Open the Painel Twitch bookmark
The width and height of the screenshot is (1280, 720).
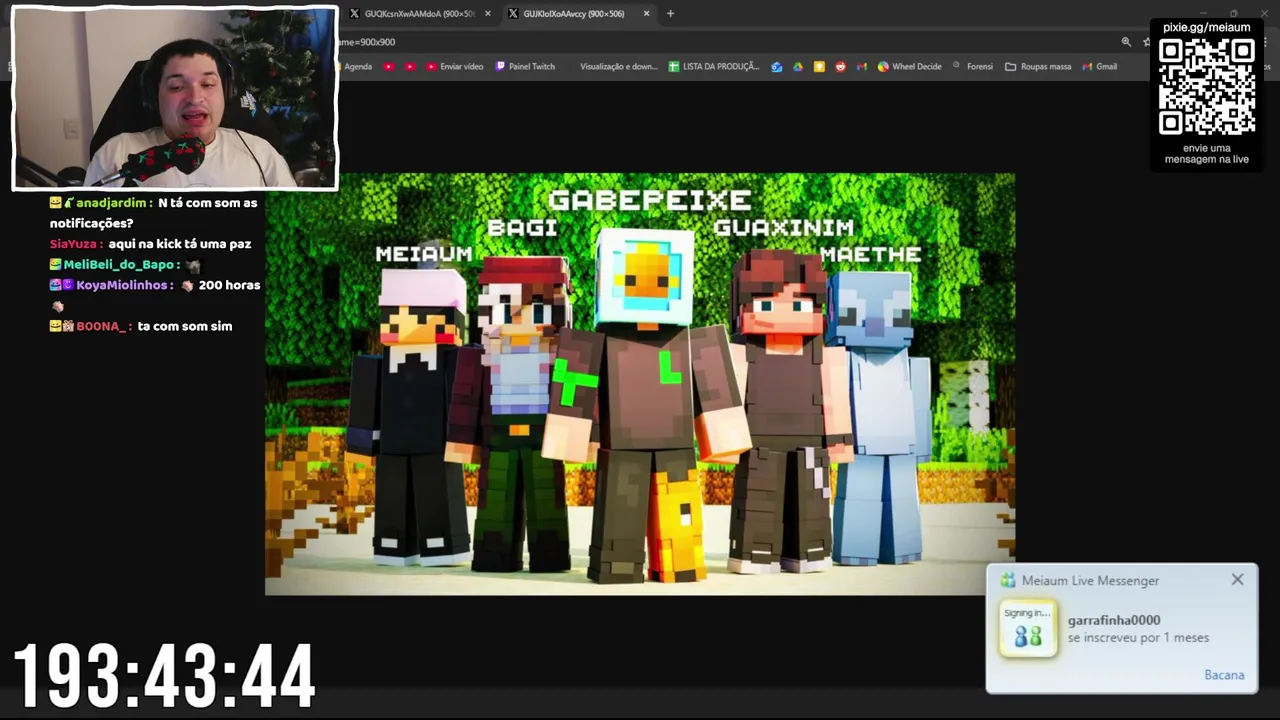[525, 67]
